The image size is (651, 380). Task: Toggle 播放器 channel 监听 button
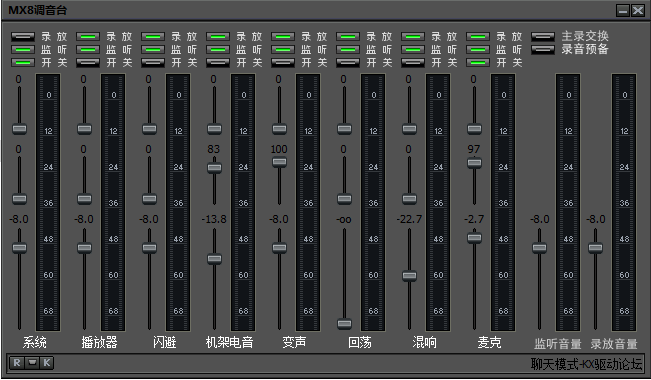(x=88, y=50)
